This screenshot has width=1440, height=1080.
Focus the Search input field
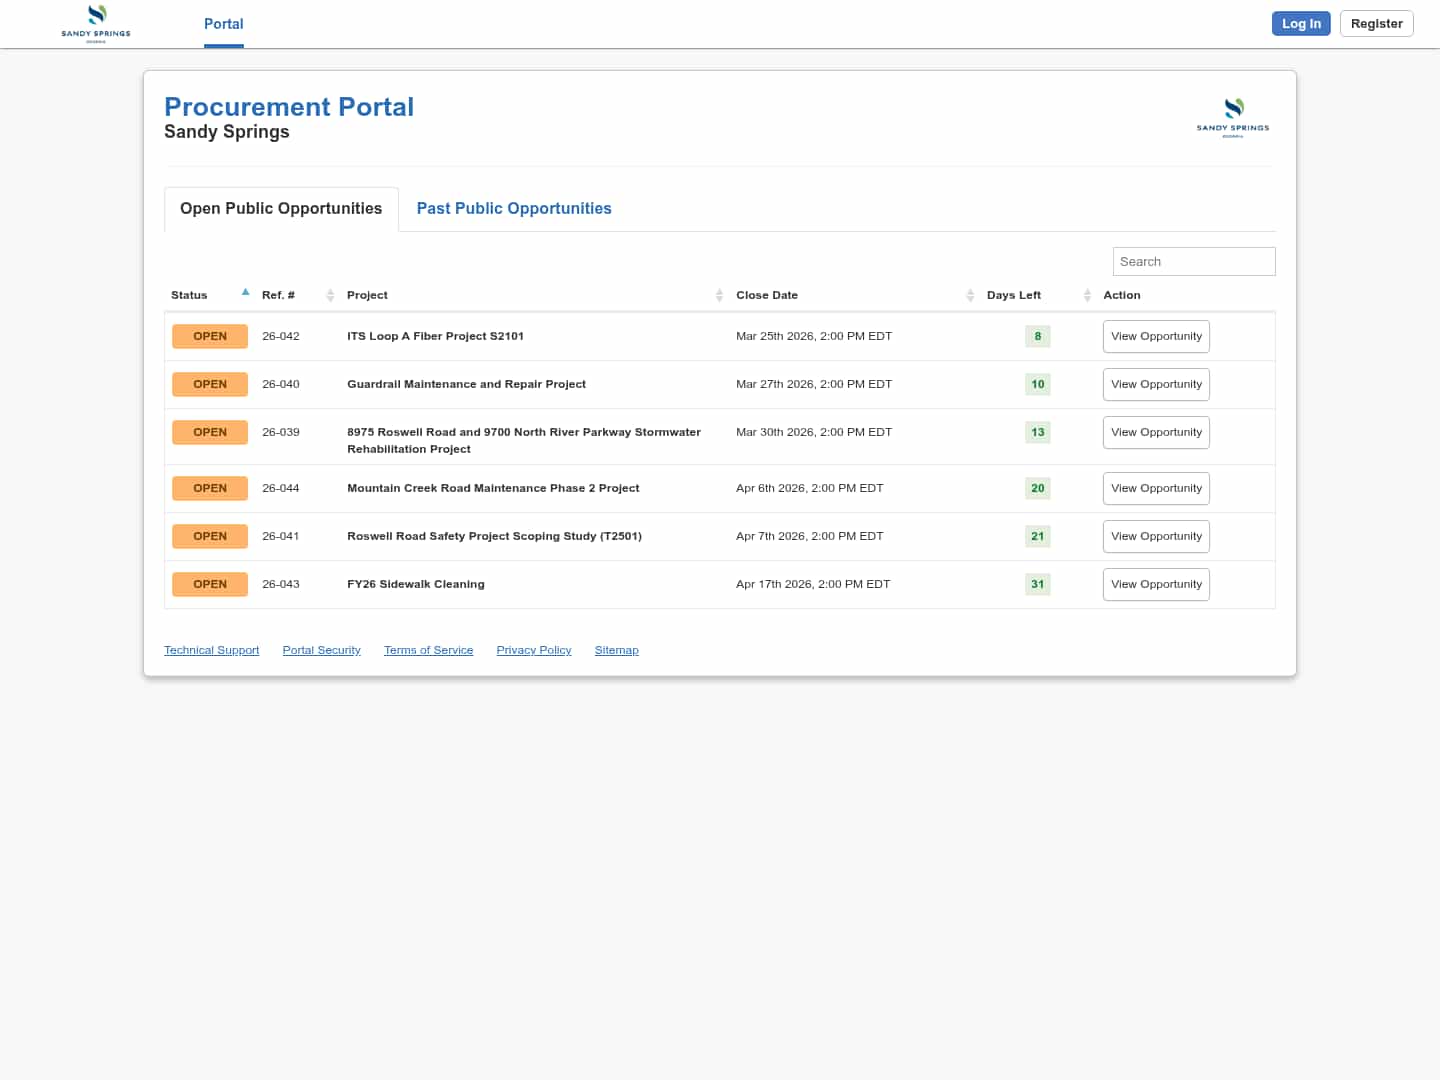coord(1193,261)
